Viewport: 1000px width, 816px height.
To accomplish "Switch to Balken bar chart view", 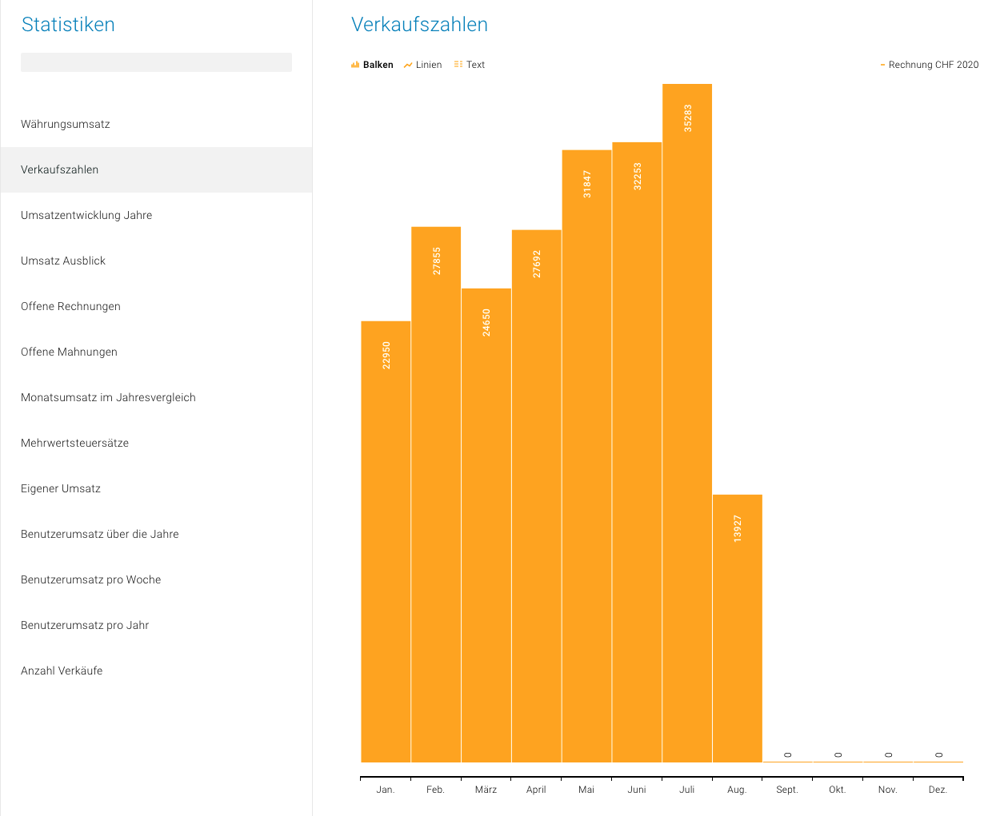I will coord(372,65).
